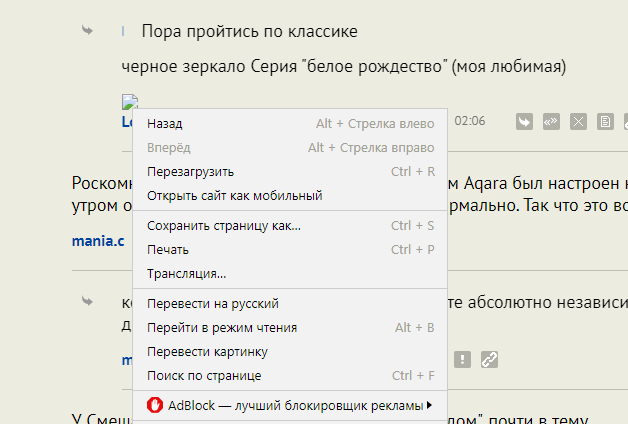Viewport: 628px width, 424px height.
Task: Select 'Перевести на русский' menu item
Action: pyautogui.click(x=212, y=303)
